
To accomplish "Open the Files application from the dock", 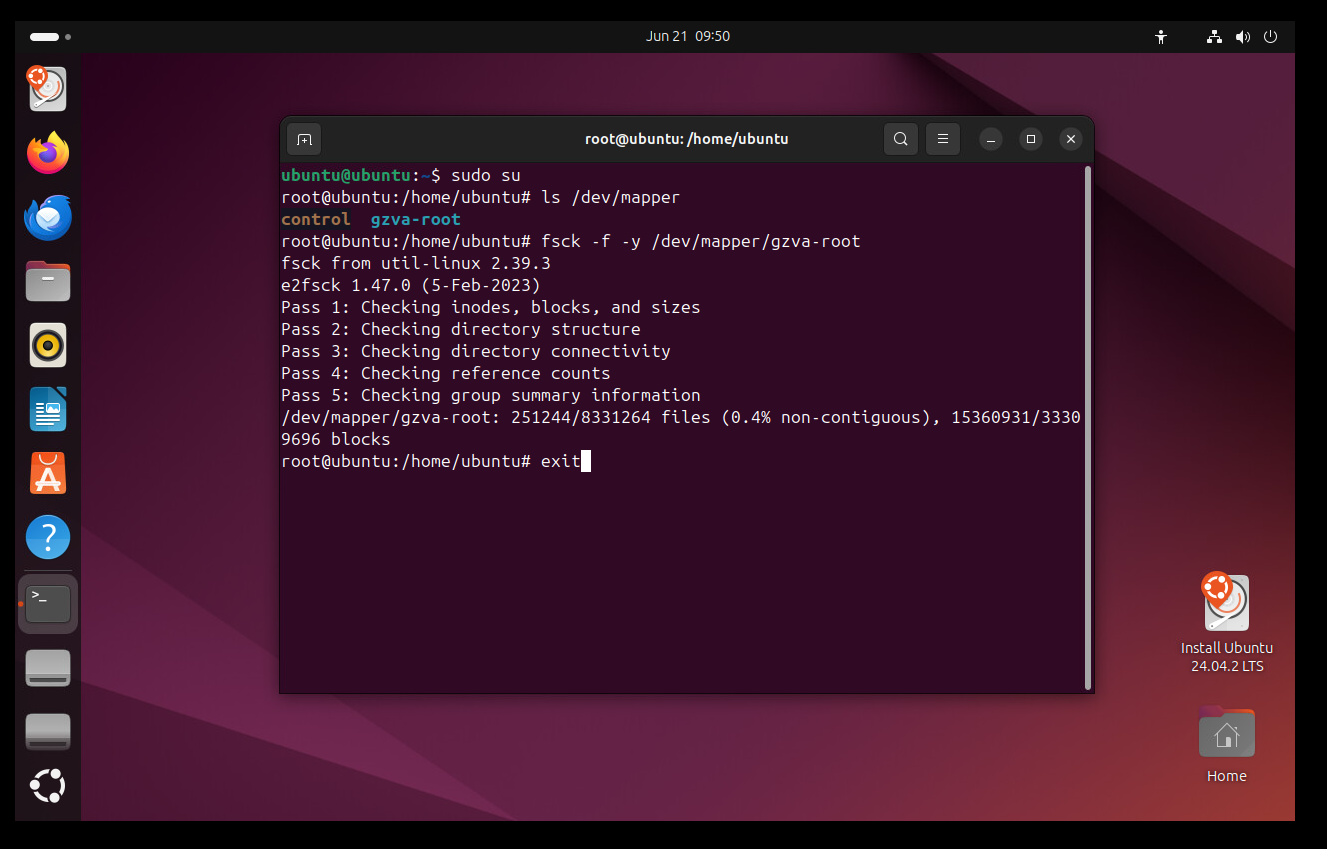I will (x=47, y=281).
